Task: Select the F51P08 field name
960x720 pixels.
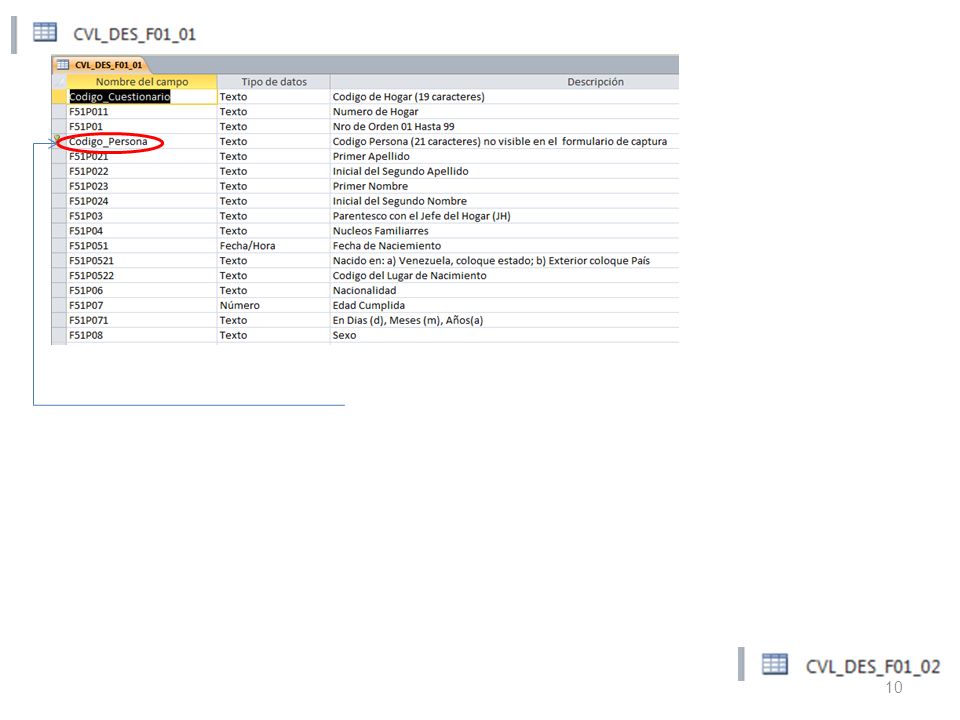Action: (86, 335)
